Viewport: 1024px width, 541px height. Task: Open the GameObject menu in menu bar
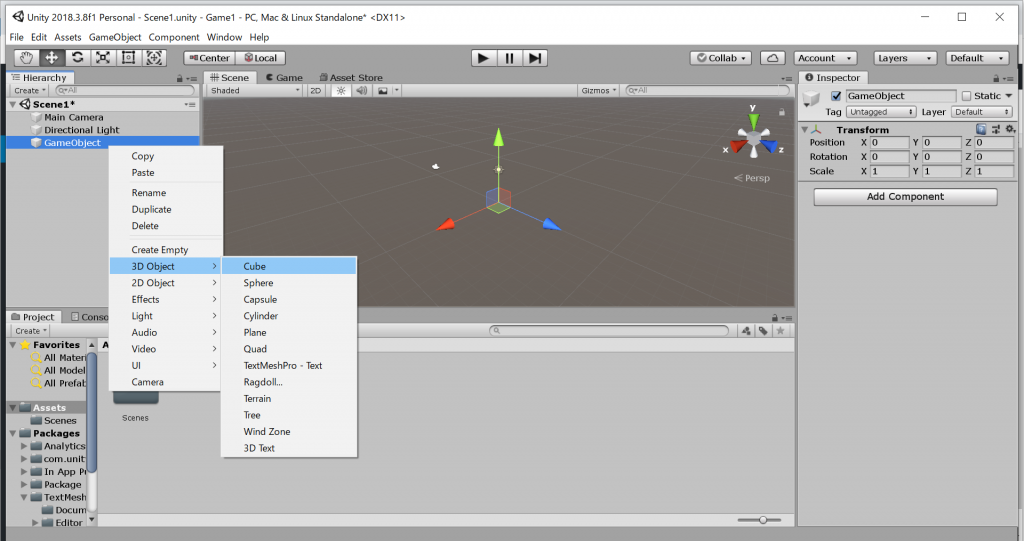(x=115, y=37)
